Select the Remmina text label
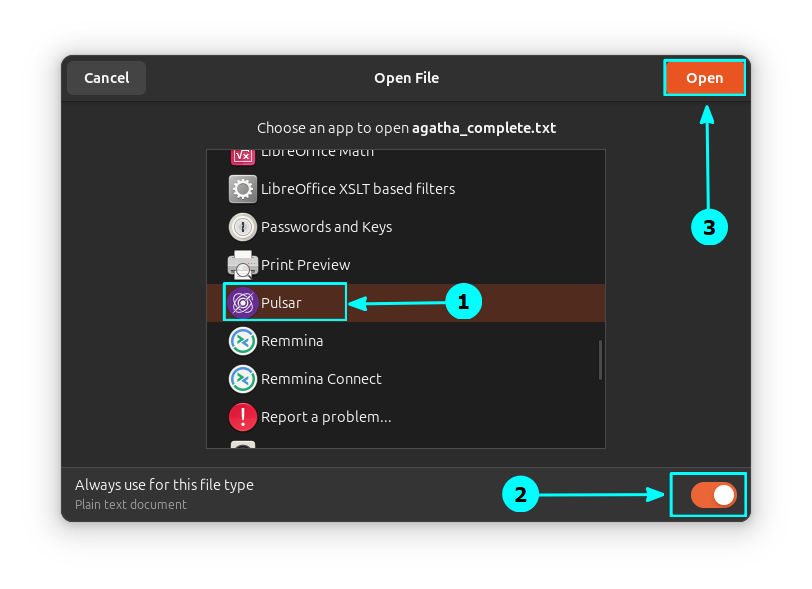812x589 pixels. 292,341
